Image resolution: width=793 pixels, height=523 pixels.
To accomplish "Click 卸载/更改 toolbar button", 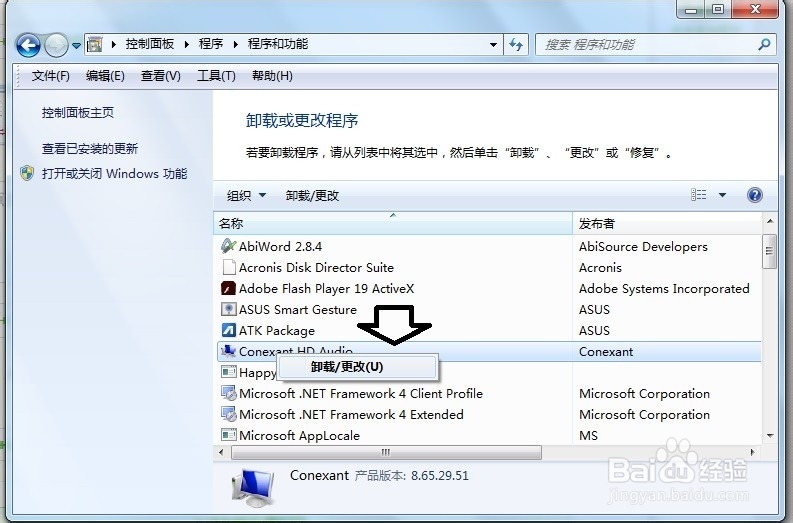I will point(312,195).
